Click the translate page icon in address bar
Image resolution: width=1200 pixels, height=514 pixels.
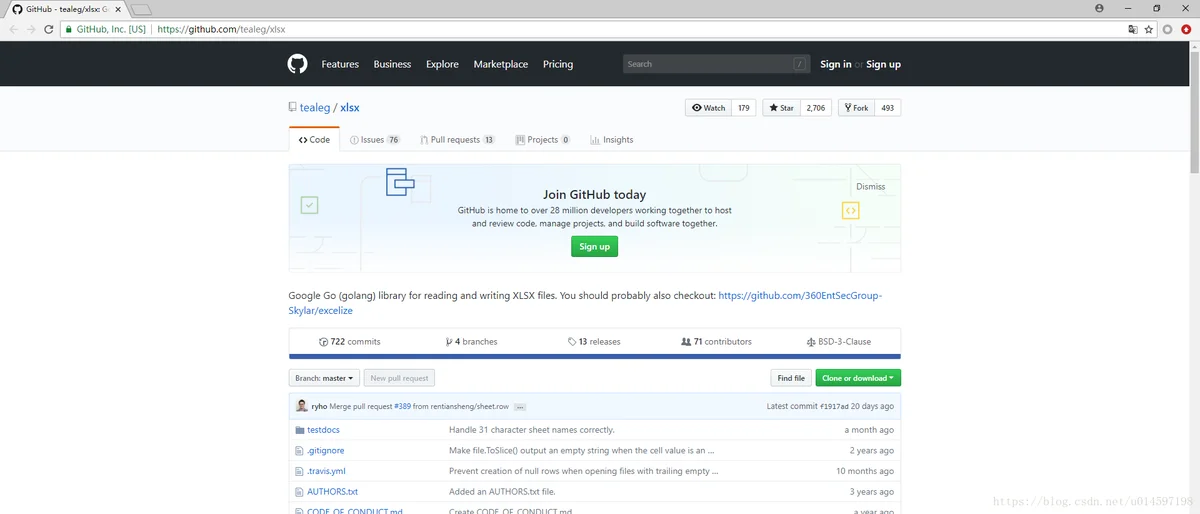(x=1133, y=29)
